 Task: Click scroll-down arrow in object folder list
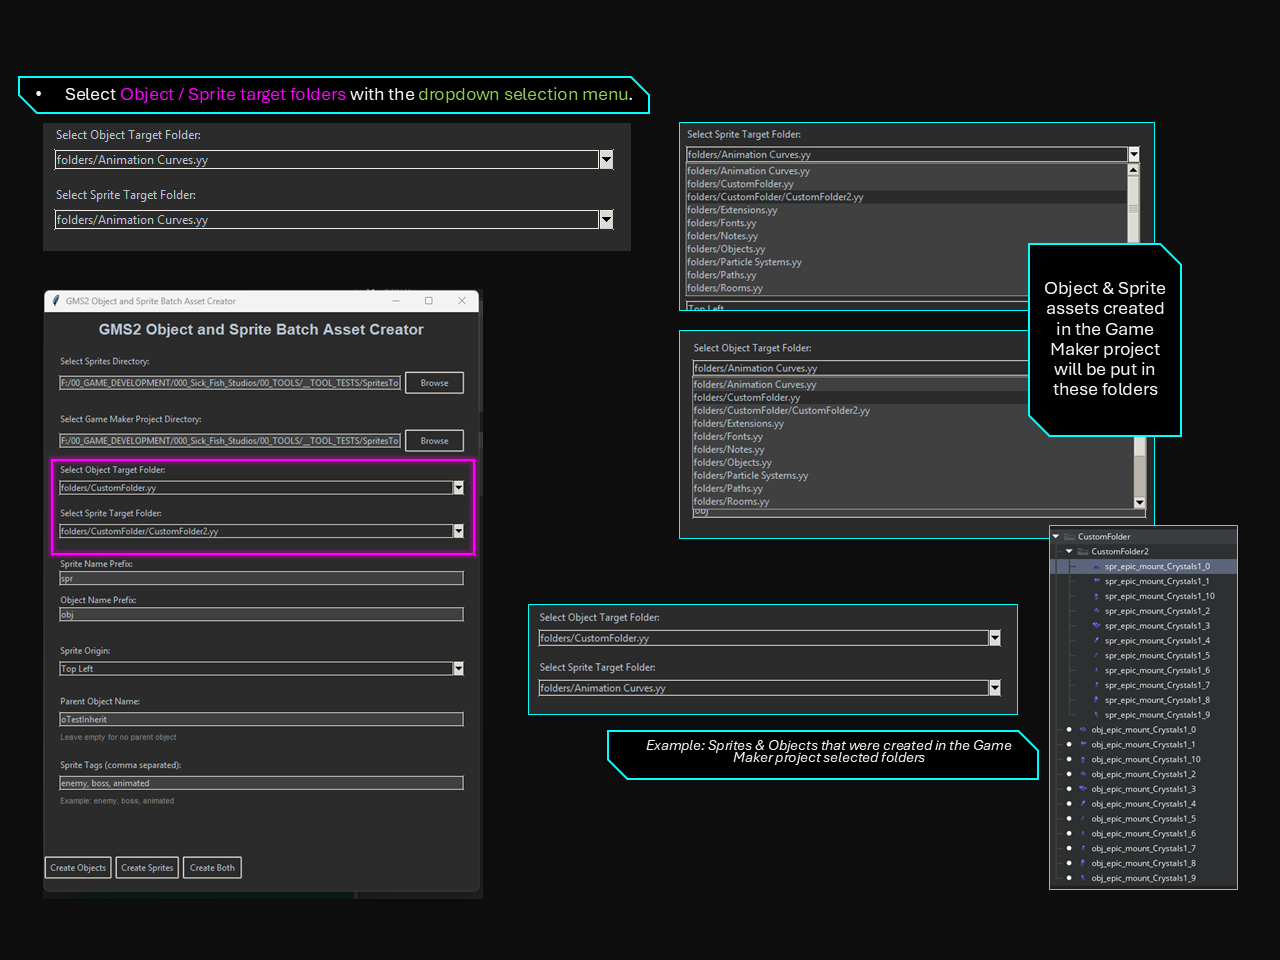(x=1139, y=502)
